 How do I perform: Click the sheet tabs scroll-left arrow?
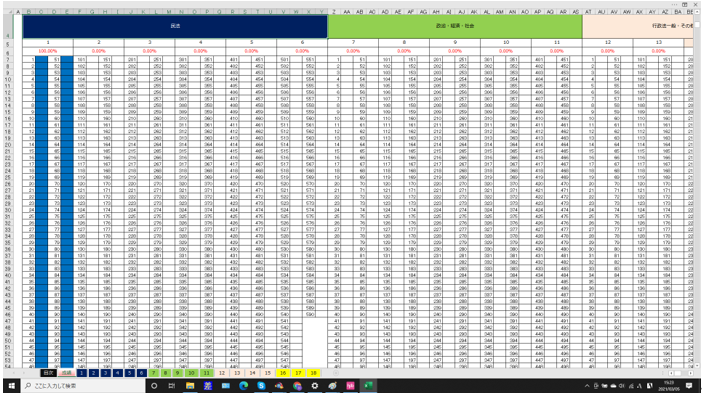(14, 373)
